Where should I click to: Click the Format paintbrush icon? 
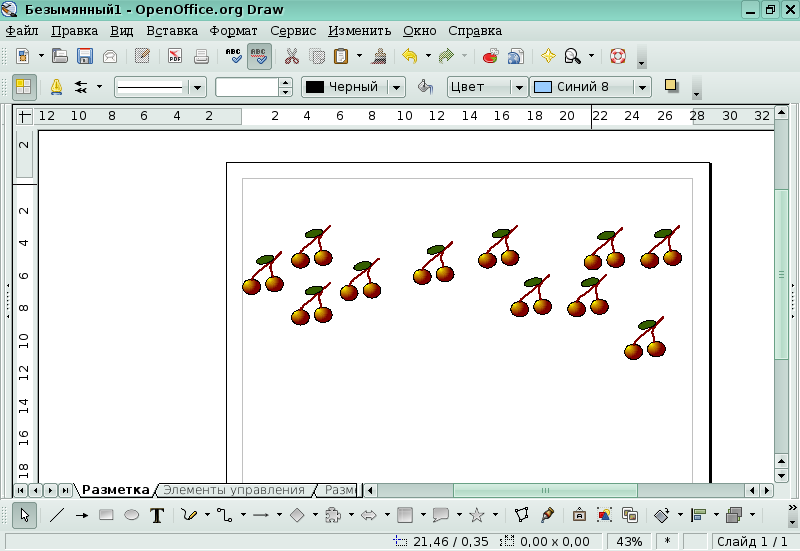[x=379, y=56]
